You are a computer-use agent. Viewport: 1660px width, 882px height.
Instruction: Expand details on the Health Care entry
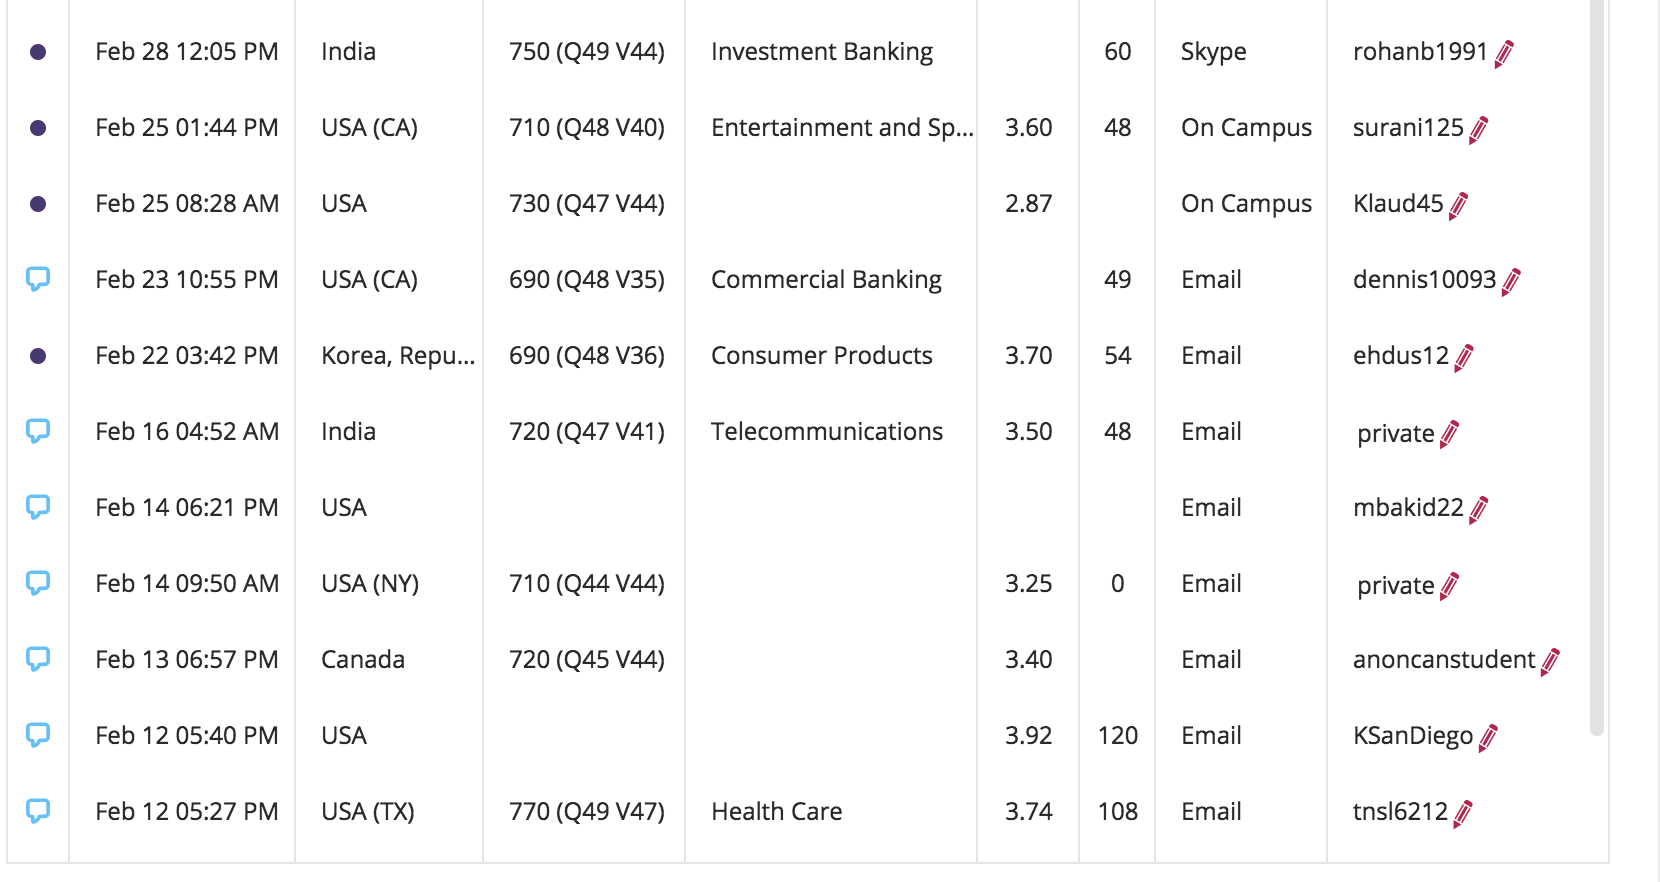click(777, 811)
